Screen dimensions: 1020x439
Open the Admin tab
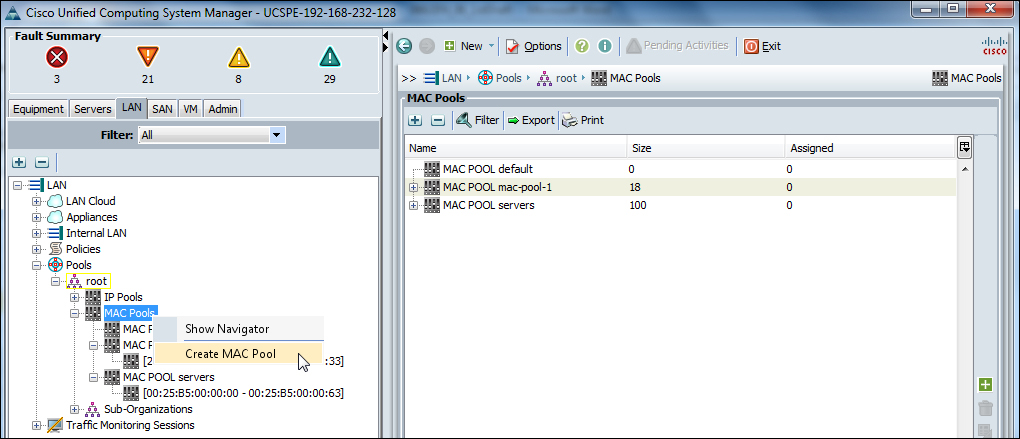click(222, 109)
